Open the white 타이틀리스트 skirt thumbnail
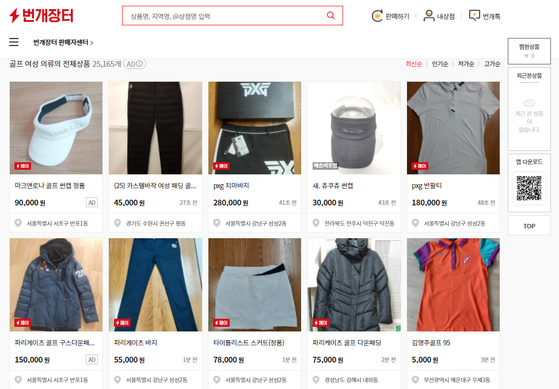This screenshot has height=389, width=559. pyautogui.click(x=255, y=285)
